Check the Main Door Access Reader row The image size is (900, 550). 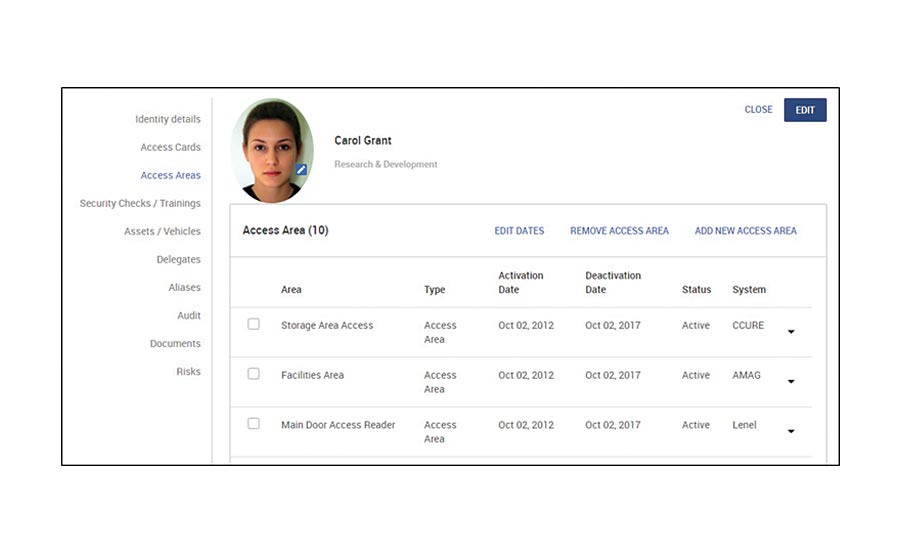click(254, 424)
